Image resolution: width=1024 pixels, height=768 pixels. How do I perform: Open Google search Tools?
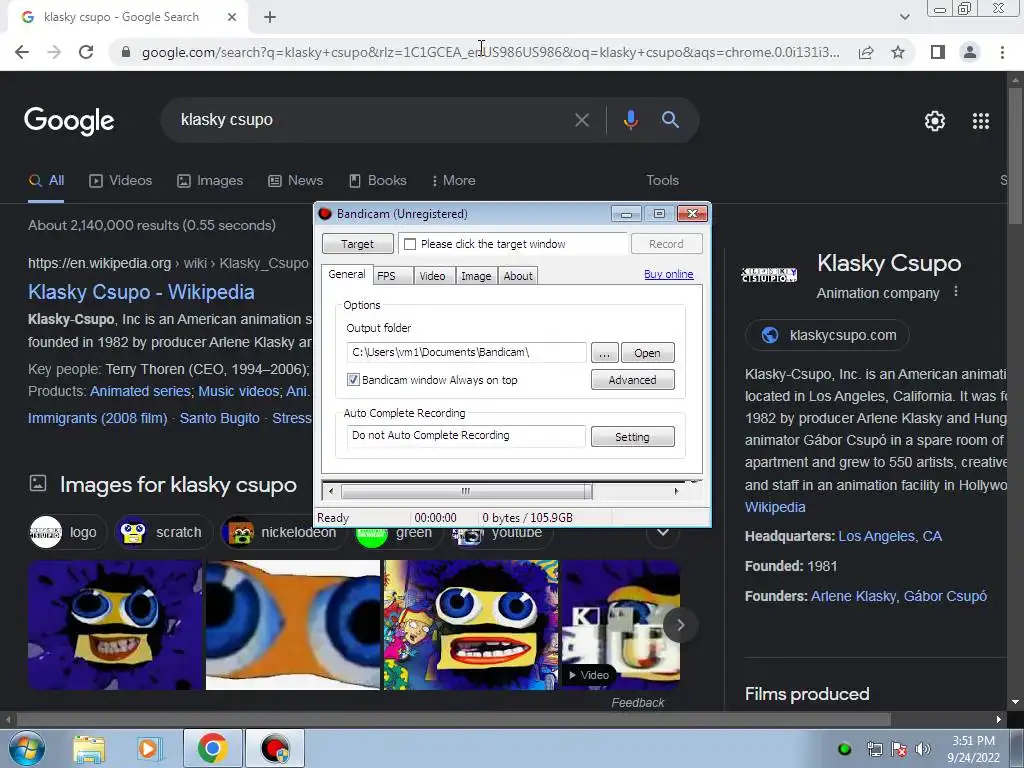pos(662,181)
